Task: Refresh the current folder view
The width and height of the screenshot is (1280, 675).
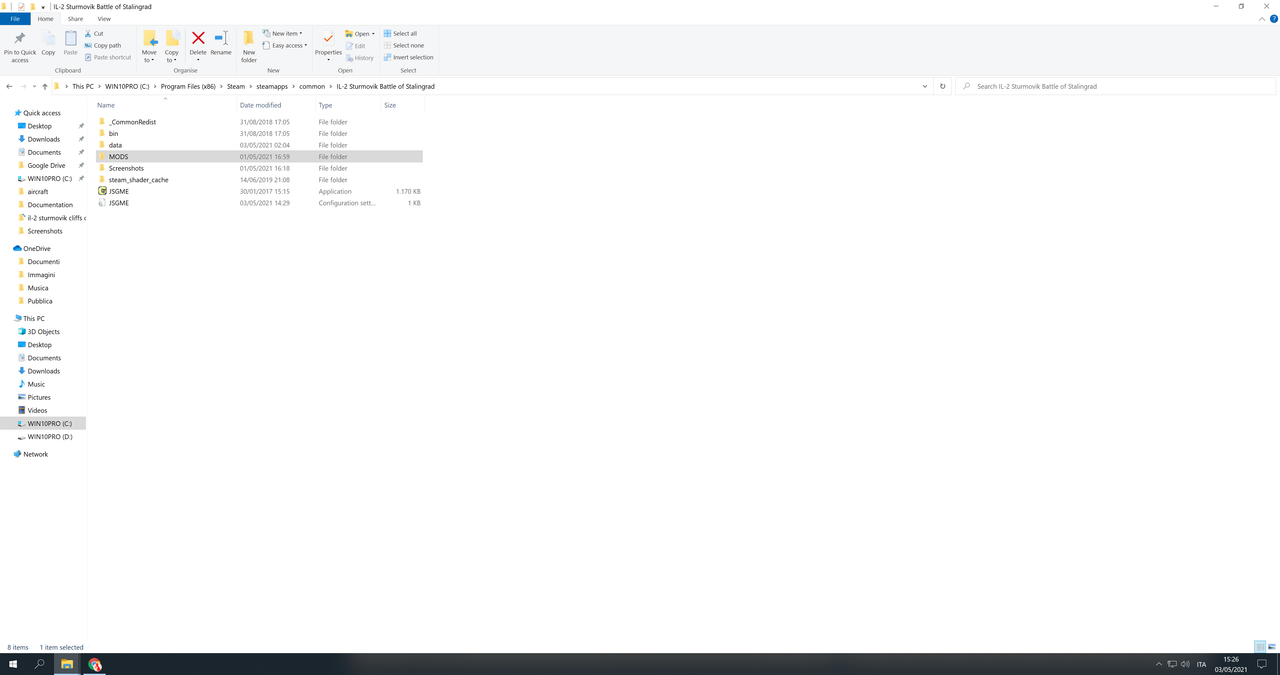Action: [942, 86]
